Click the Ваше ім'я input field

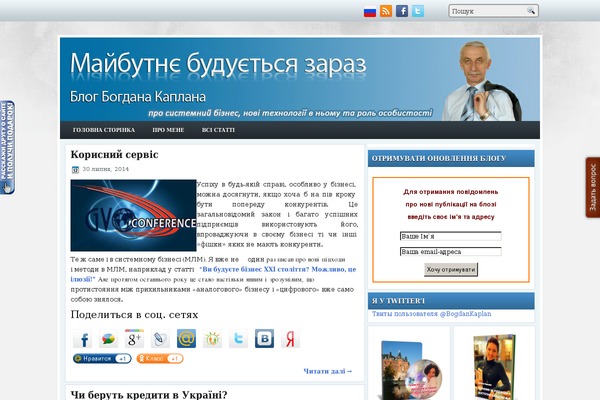coord(451,236)
